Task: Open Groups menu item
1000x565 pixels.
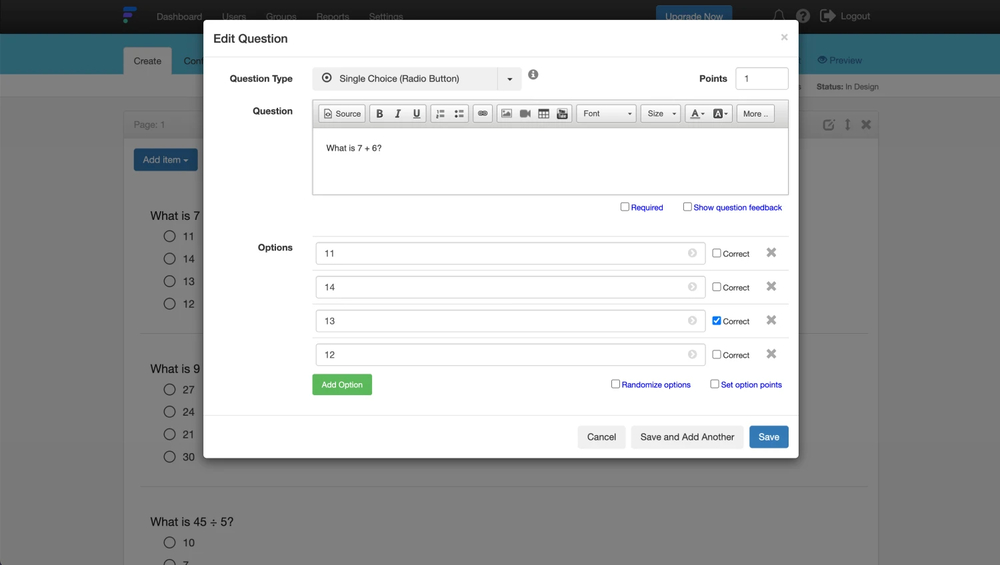Action: pyautogui.click(x=281, y=17)
